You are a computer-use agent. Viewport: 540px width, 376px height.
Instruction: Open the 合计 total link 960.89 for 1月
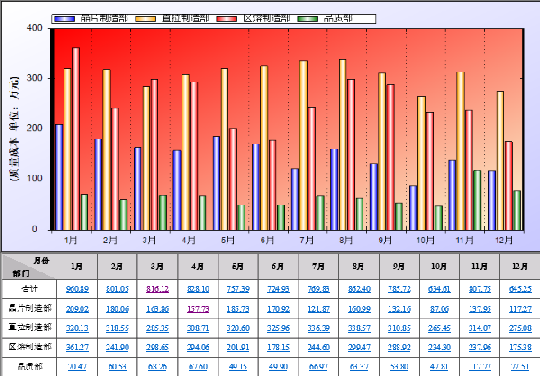tap(77, 289)
